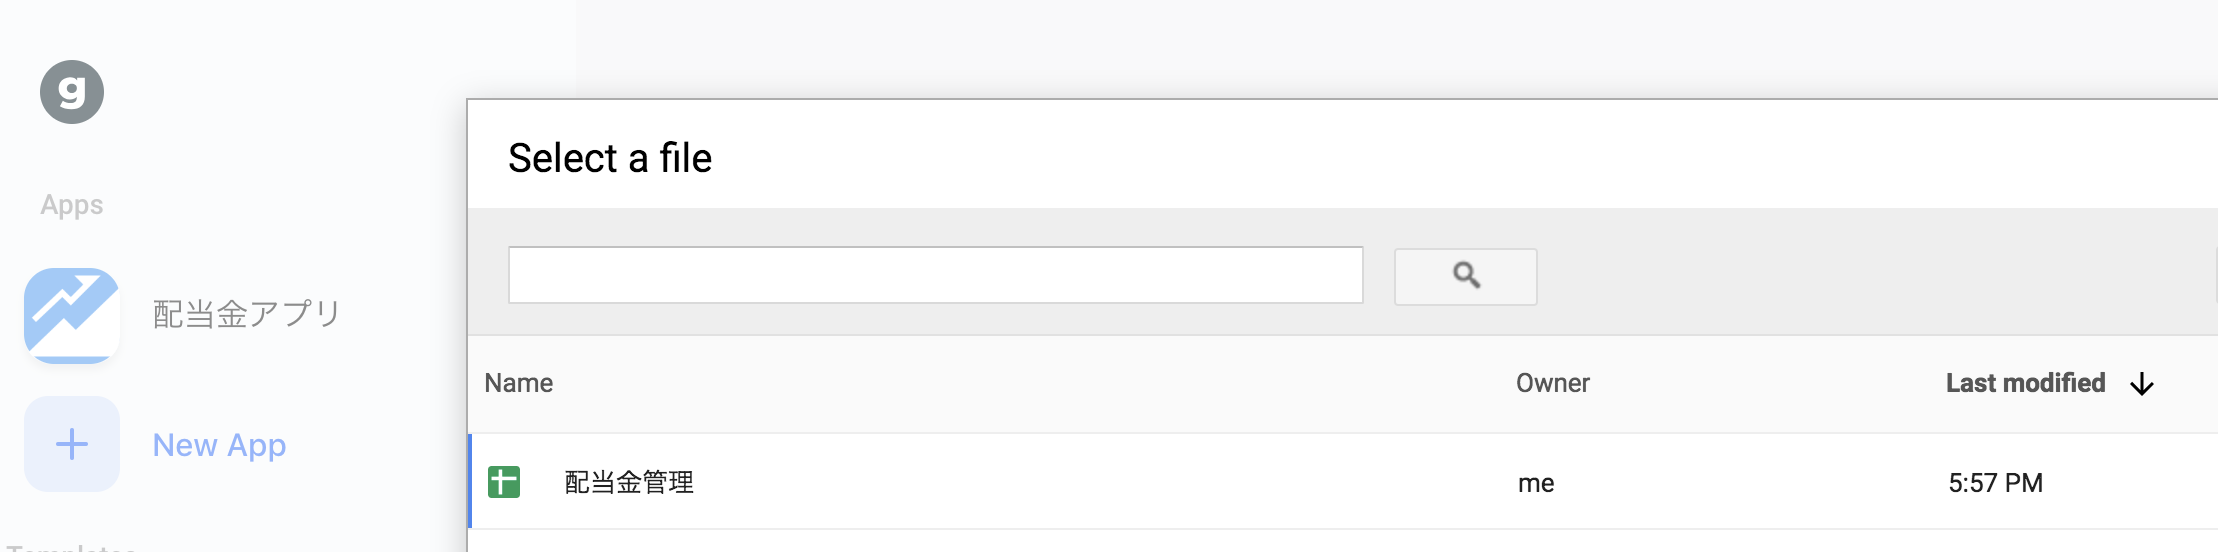Sort files by the Owner column
2218x552 pixels.
(x=1552, y=383)
